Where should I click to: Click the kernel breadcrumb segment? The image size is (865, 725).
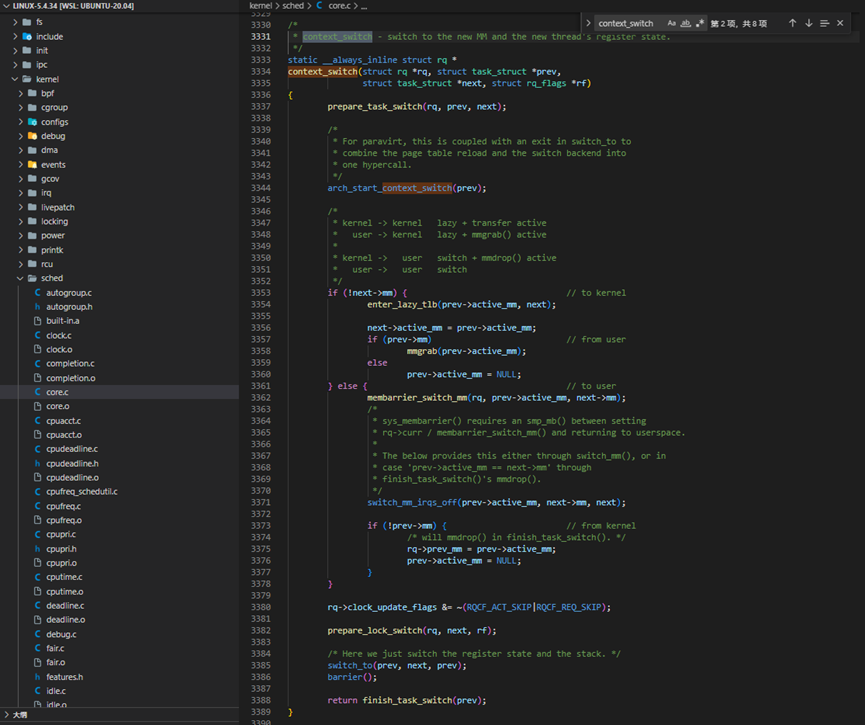click(x=260, y=6)
